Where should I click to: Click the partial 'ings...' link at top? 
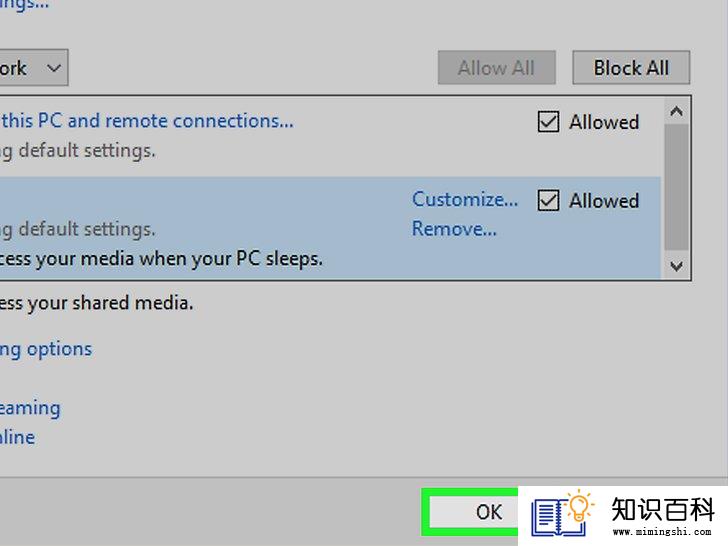pyautogui.click(x=24, y=6)
